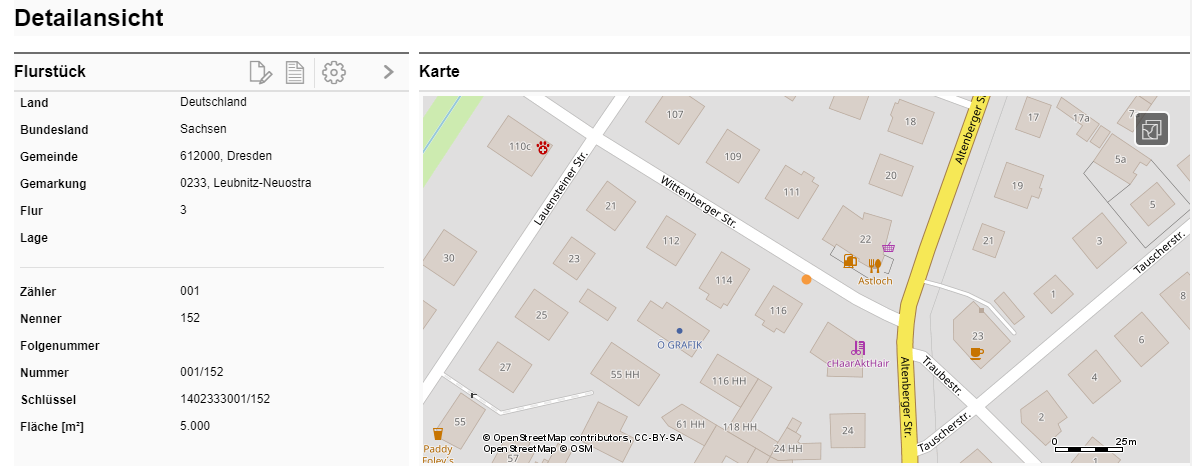1192x466 pixels.
Task: Click the O GRAFIK blue dot marker
Action: point(679,330)
